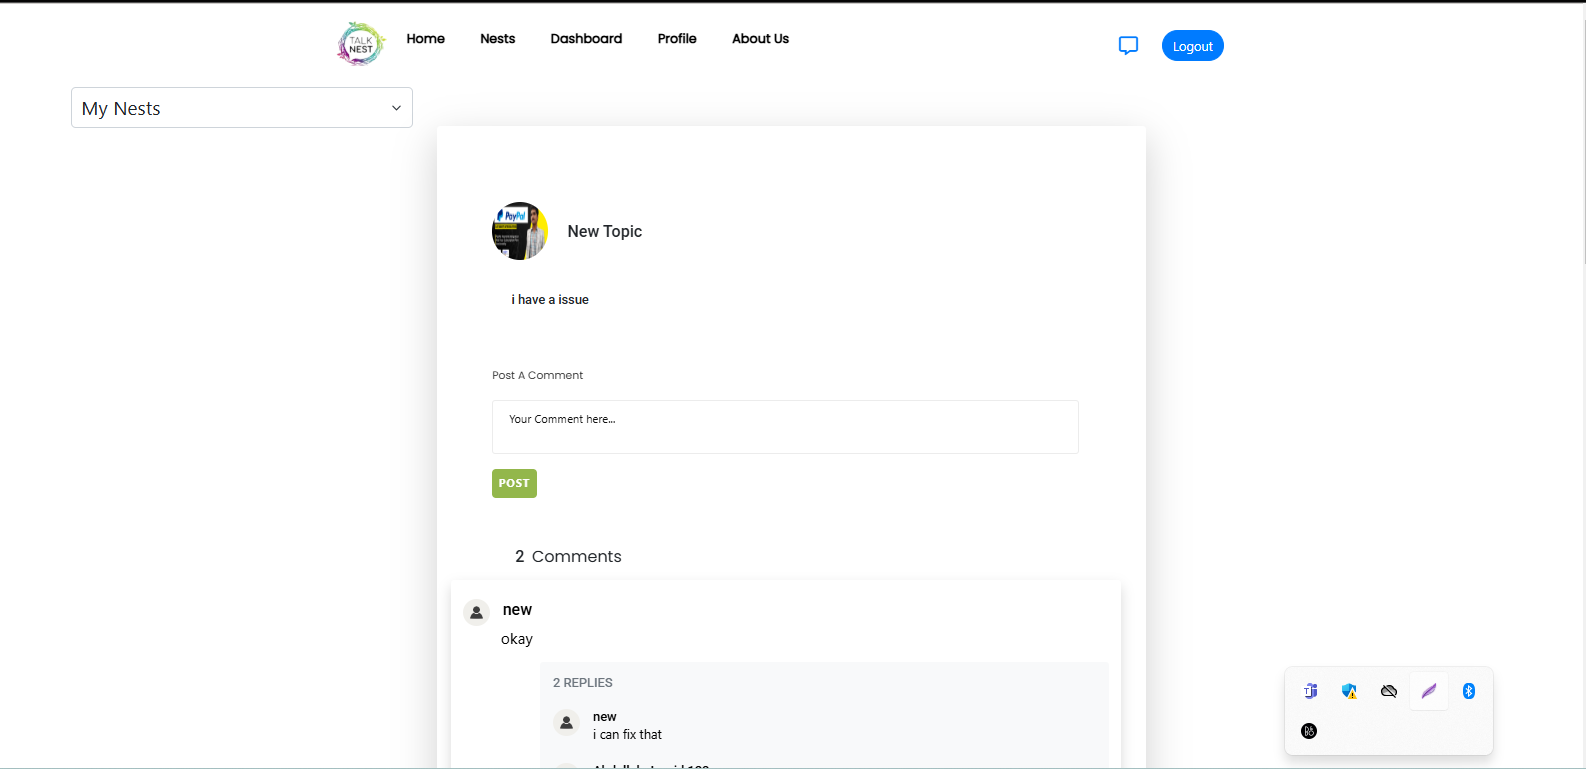Image resolution: width=1586 pixels, height=769 pixels.
Task: Expand the My Nests dropdown
Action: (242, 108)
